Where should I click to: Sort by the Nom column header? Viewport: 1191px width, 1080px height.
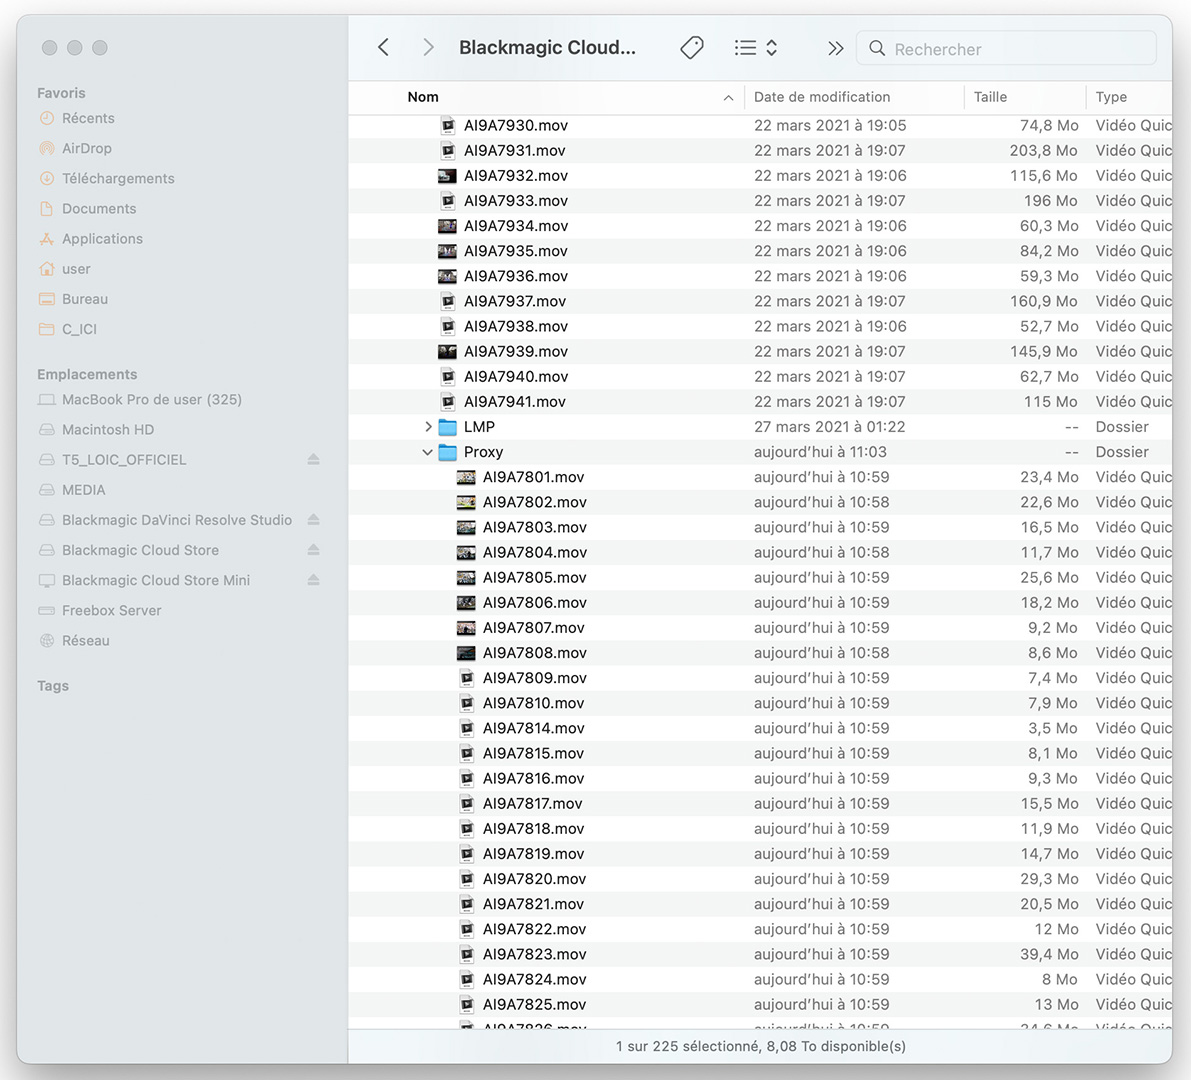[x=423, y=97]
